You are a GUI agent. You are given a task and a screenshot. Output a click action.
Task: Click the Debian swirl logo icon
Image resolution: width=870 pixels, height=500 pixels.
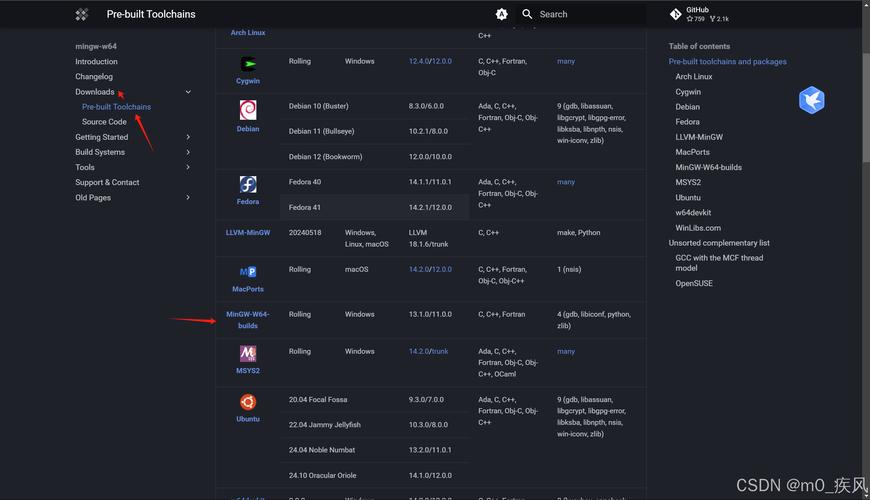(248, 110)
